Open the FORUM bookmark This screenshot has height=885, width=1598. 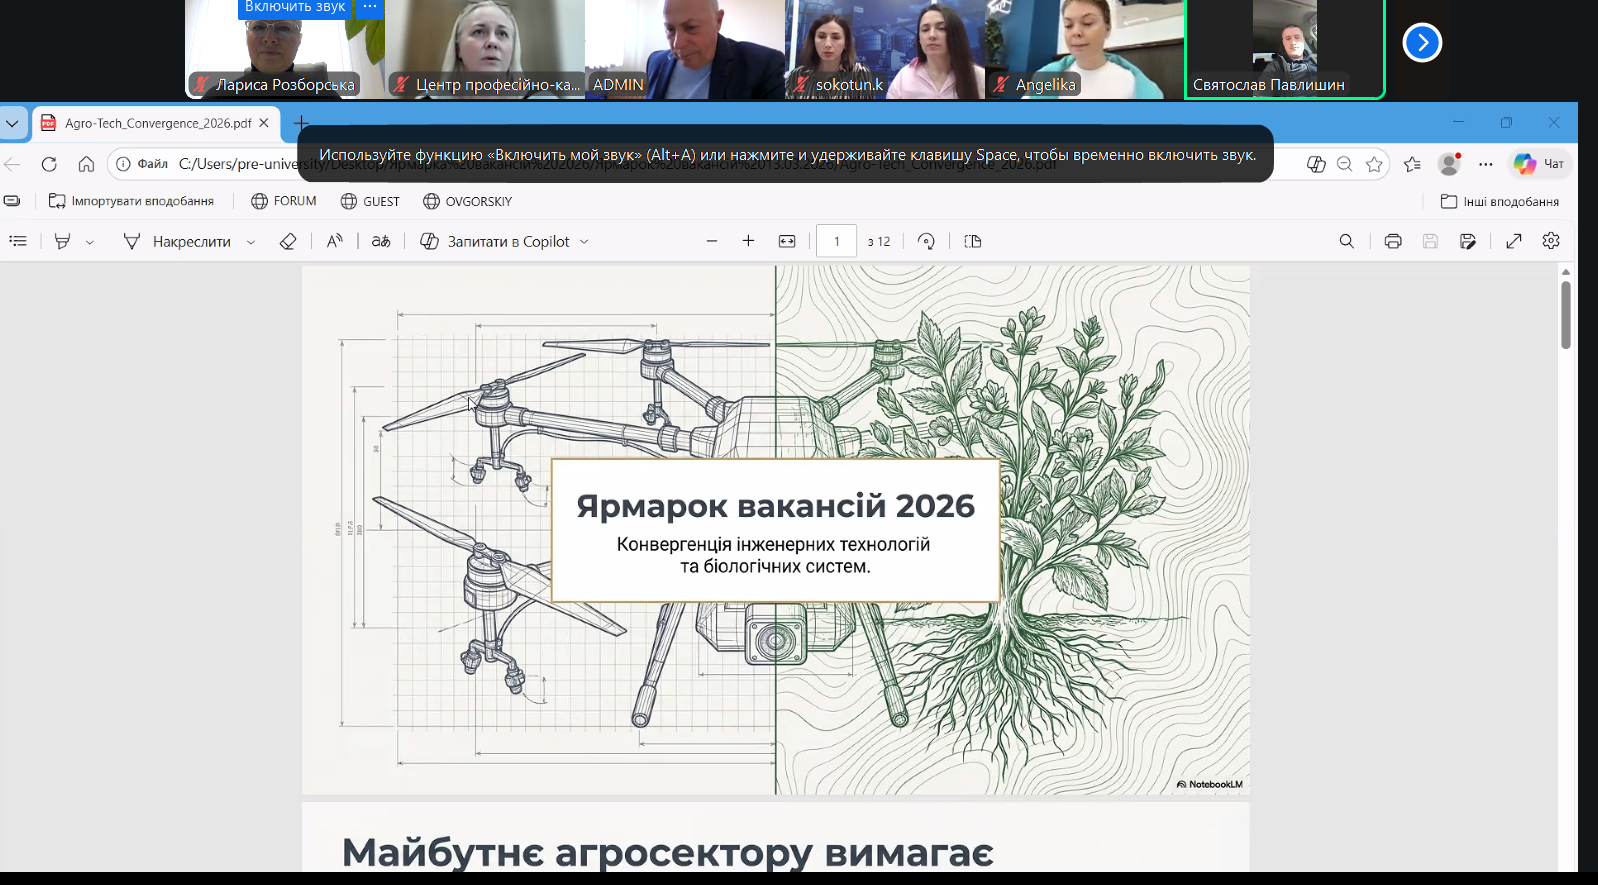284,201
